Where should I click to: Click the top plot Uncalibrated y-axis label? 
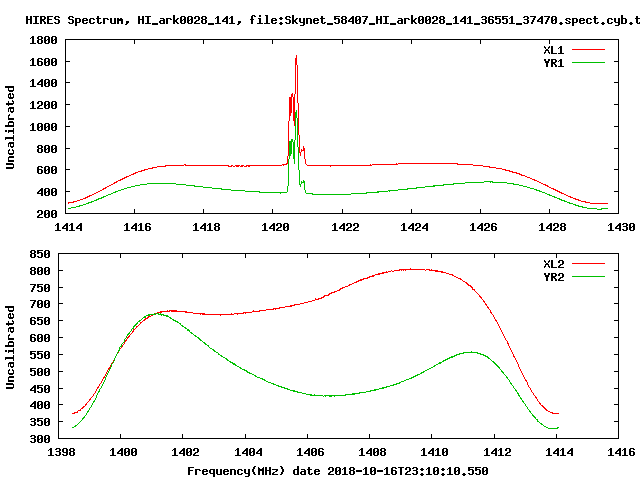(10, 127)
